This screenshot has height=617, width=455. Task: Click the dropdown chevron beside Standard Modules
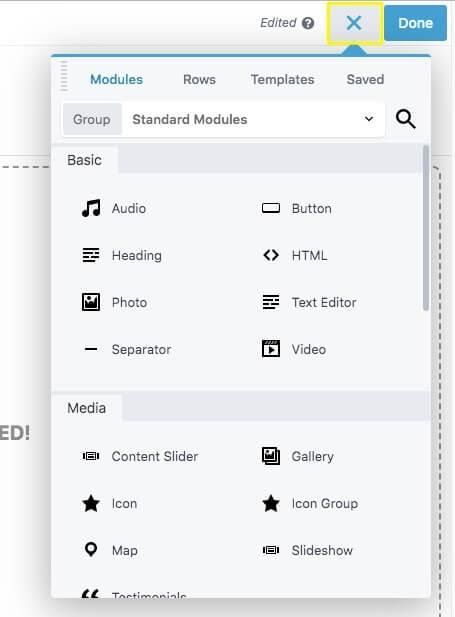click(x=369, y=119)
